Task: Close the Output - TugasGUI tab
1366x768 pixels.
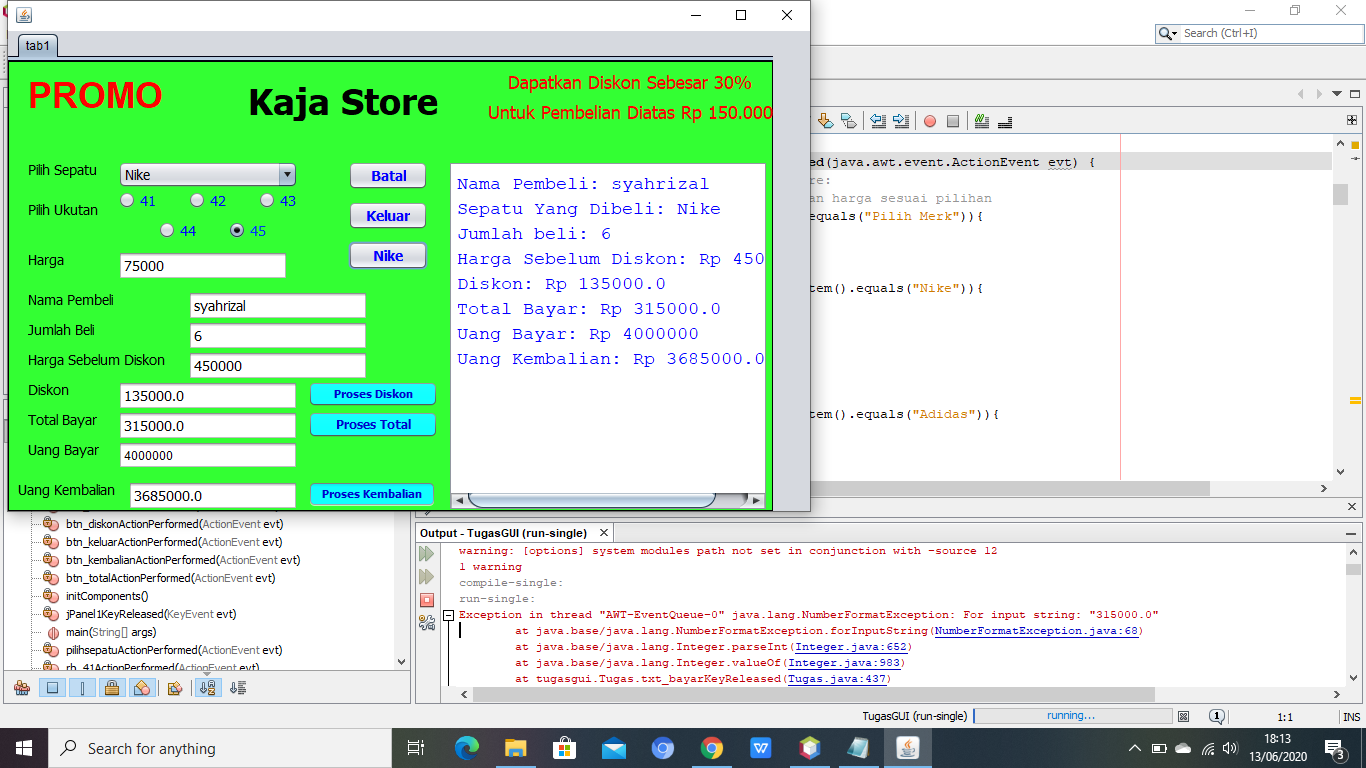Action: (605, 533)
